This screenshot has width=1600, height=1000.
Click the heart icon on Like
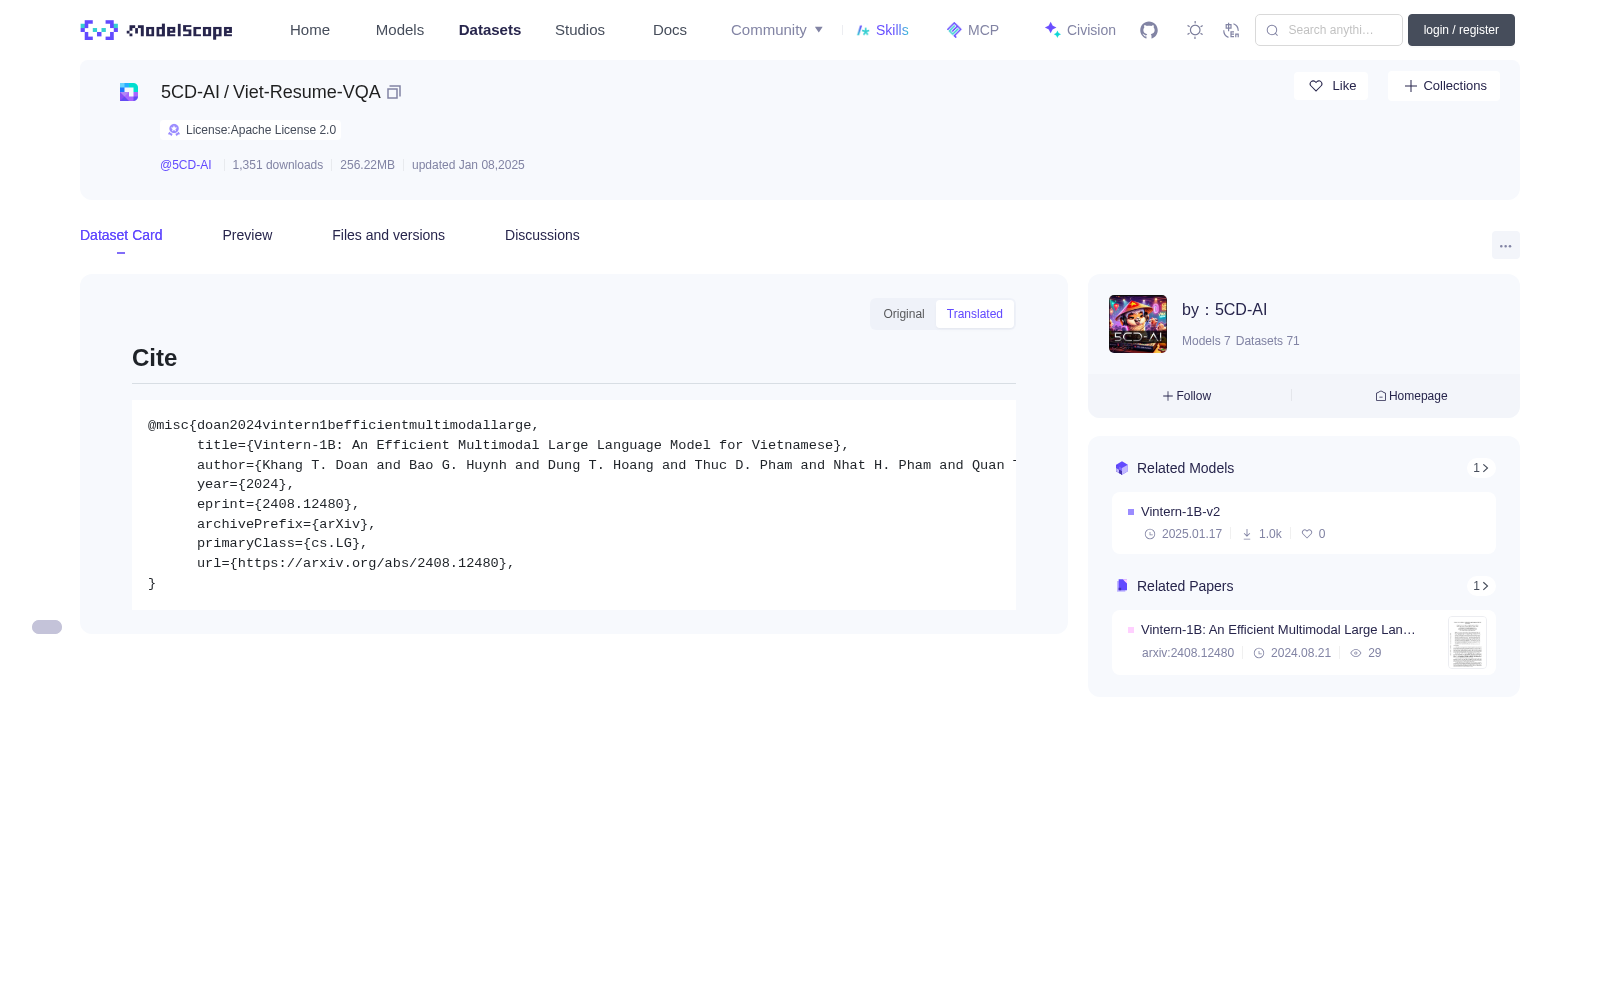pyautogui.click(x=1316, y=86)
